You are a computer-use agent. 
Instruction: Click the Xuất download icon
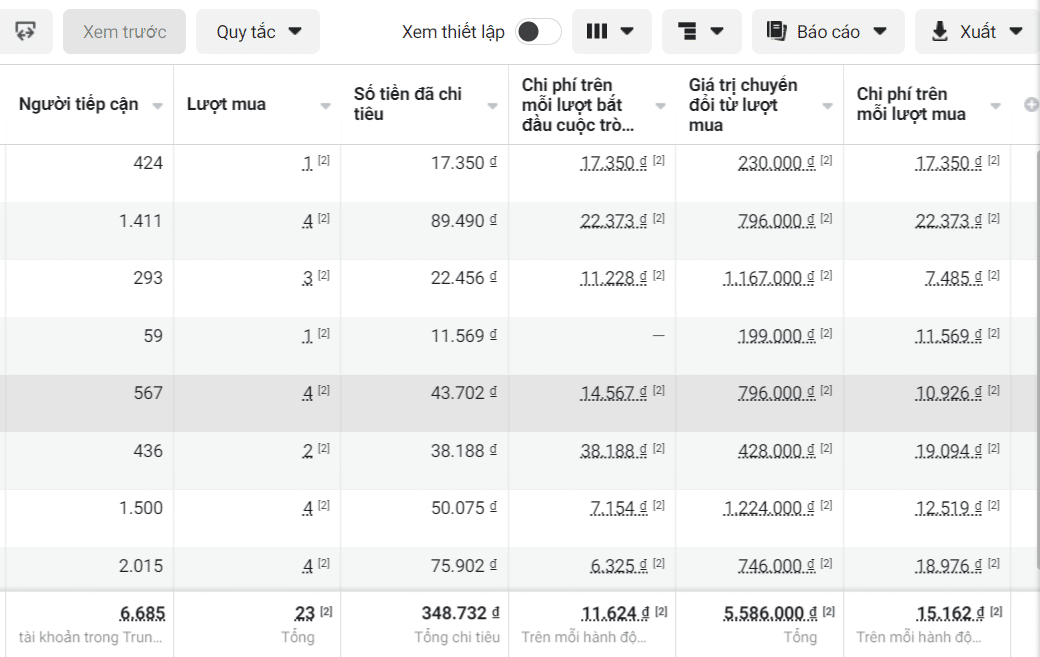click(x=939, y=31)
